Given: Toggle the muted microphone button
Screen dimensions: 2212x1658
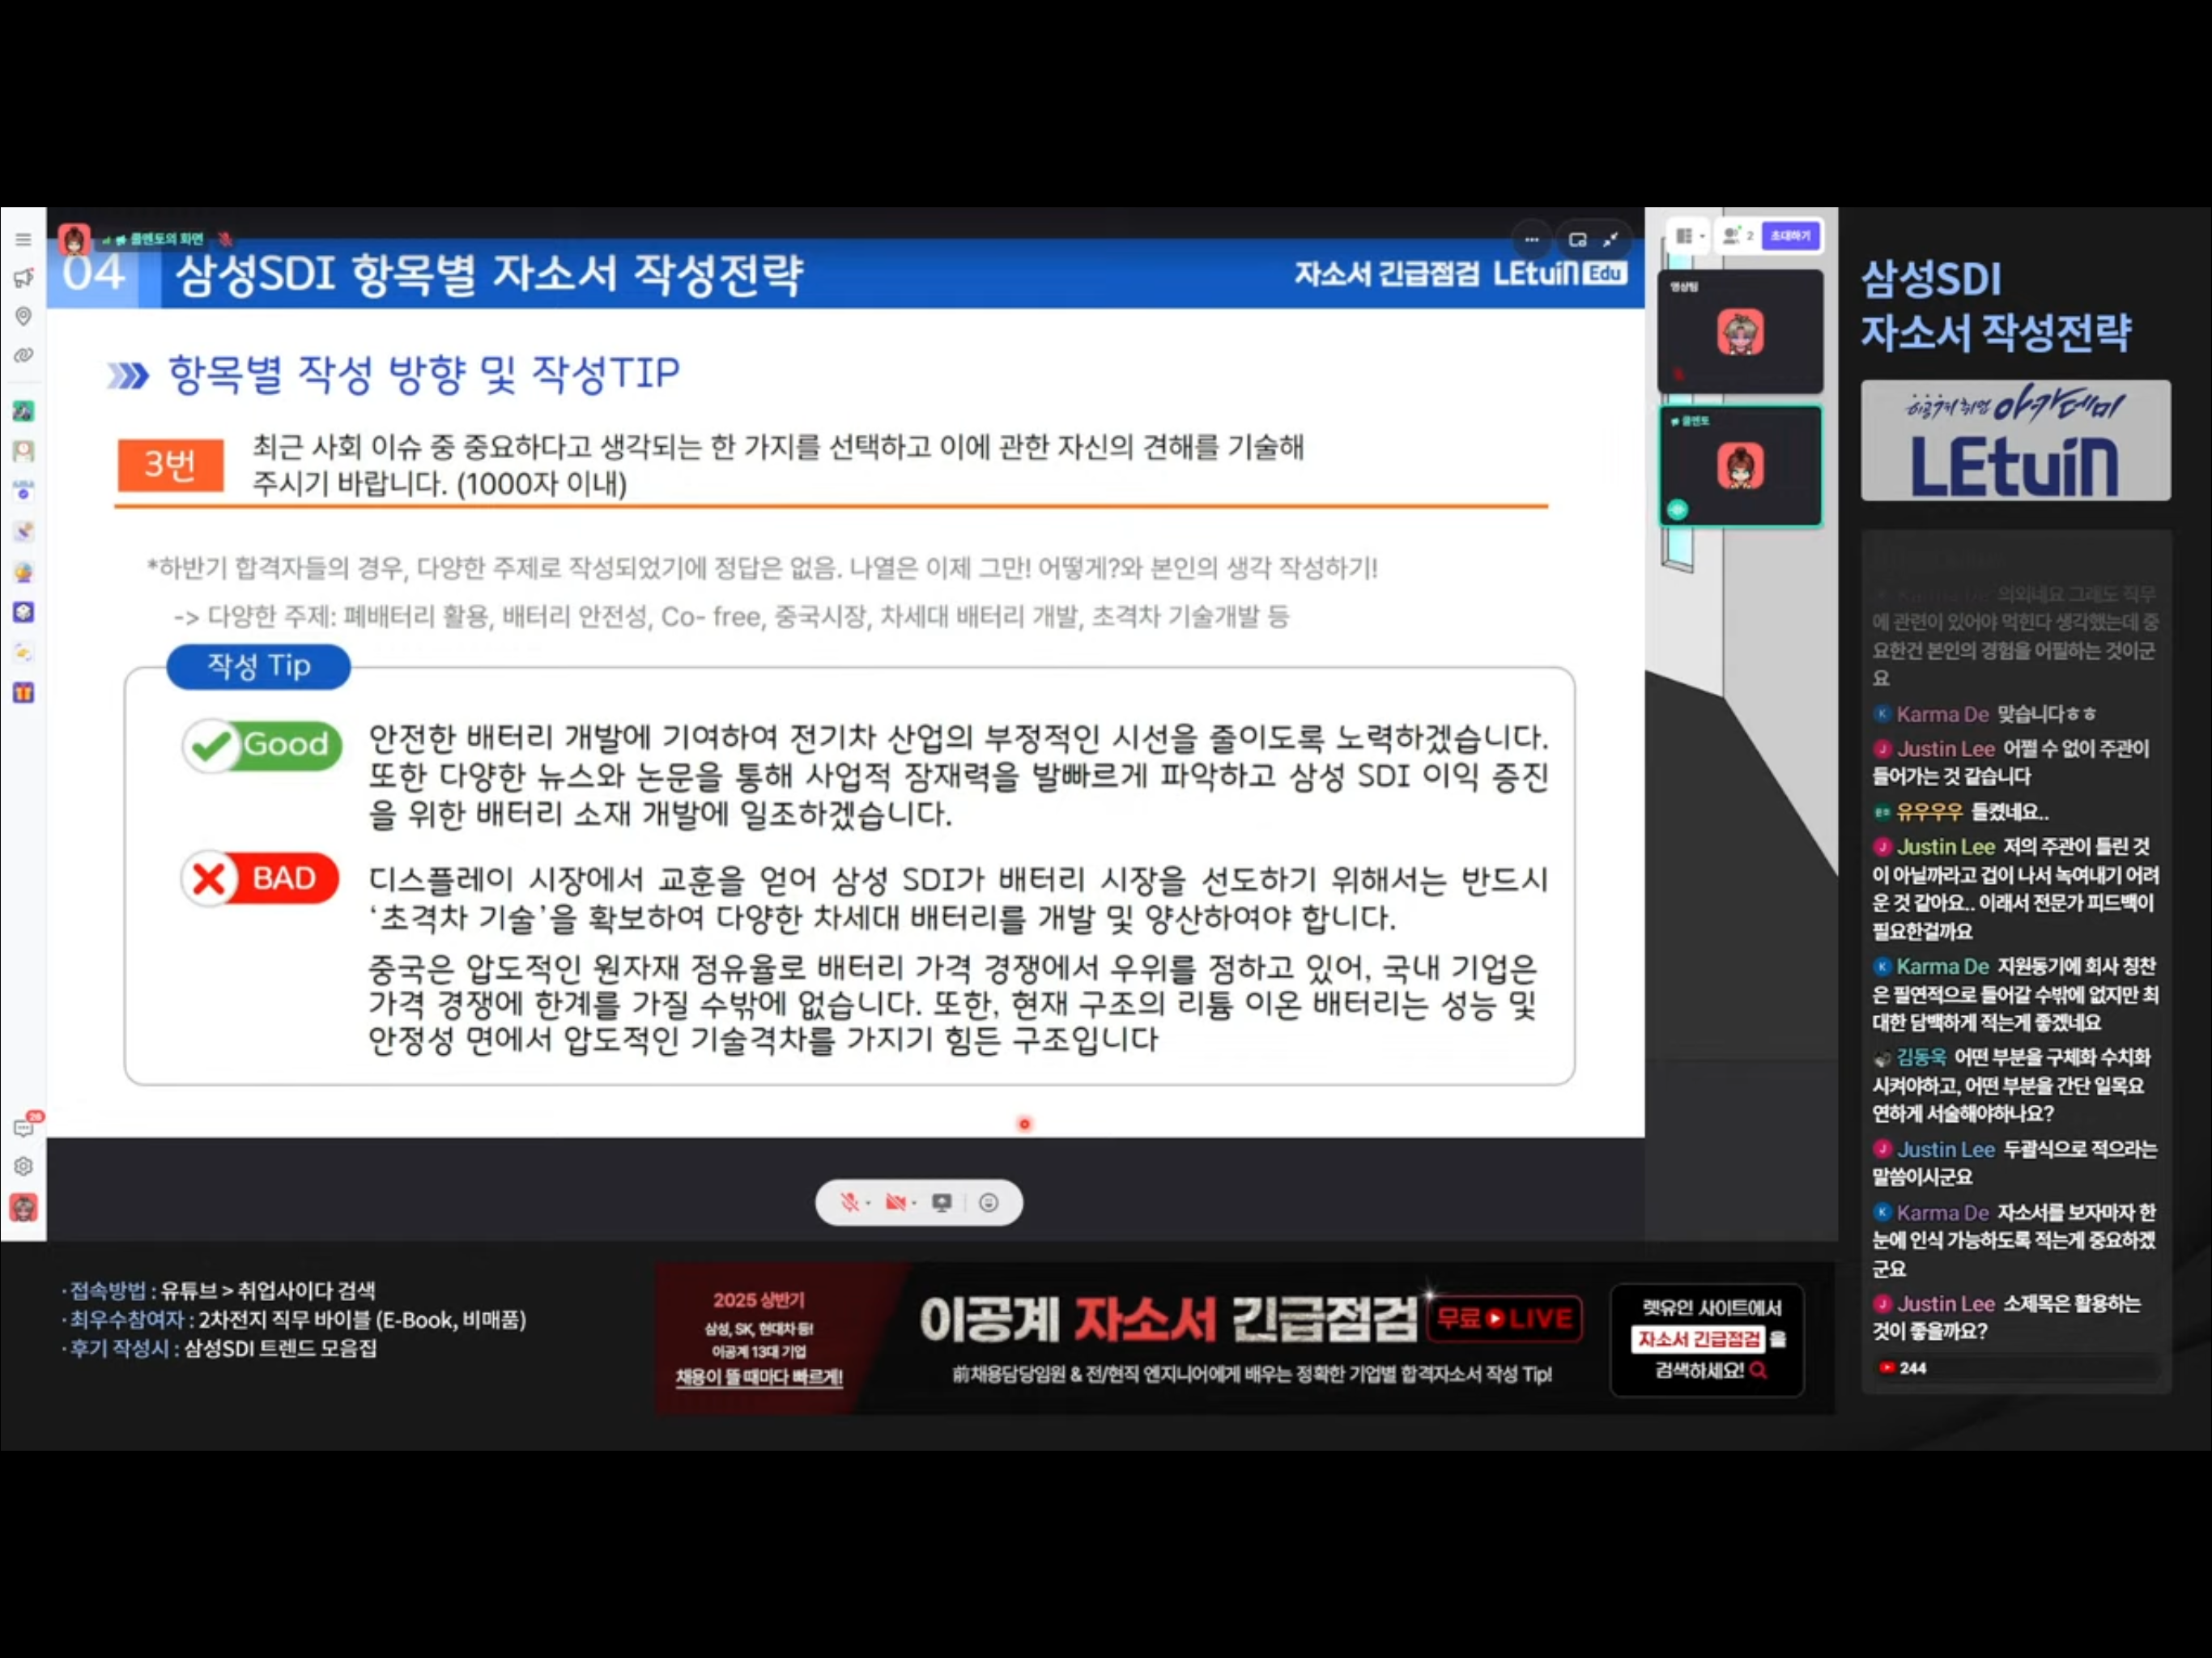Looking at the screenshot, I should (x=849, y=1203).
